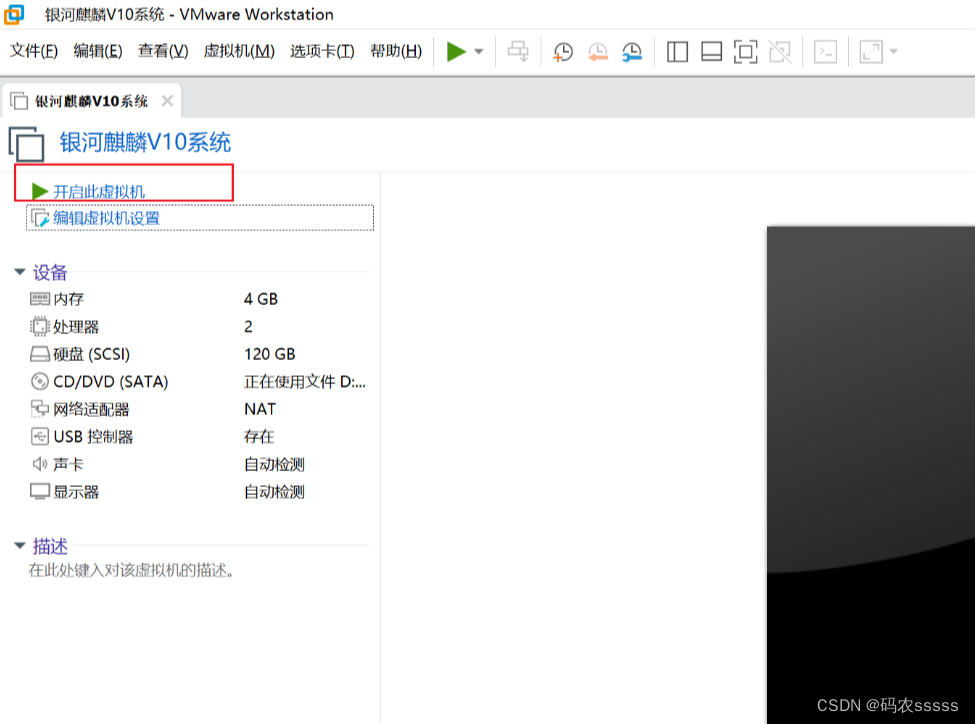
Task: Click the description field 在此处键入对该虚拟机的描述
Action: click(x=131, y=570)
